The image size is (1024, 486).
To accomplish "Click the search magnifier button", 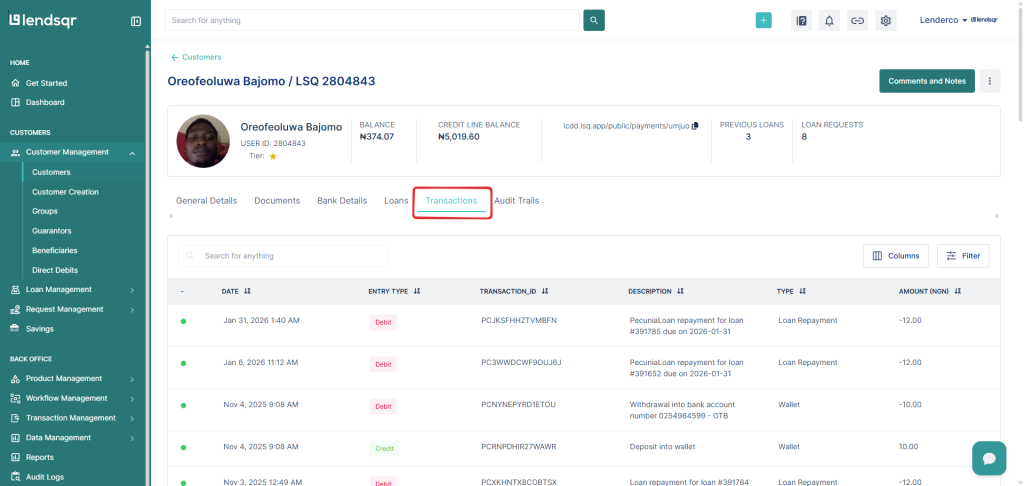I will (x=594, y=20).
